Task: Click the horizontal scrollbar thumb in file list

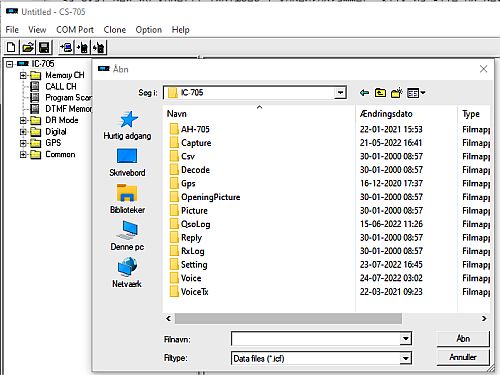Action: (x=288, y=318)
